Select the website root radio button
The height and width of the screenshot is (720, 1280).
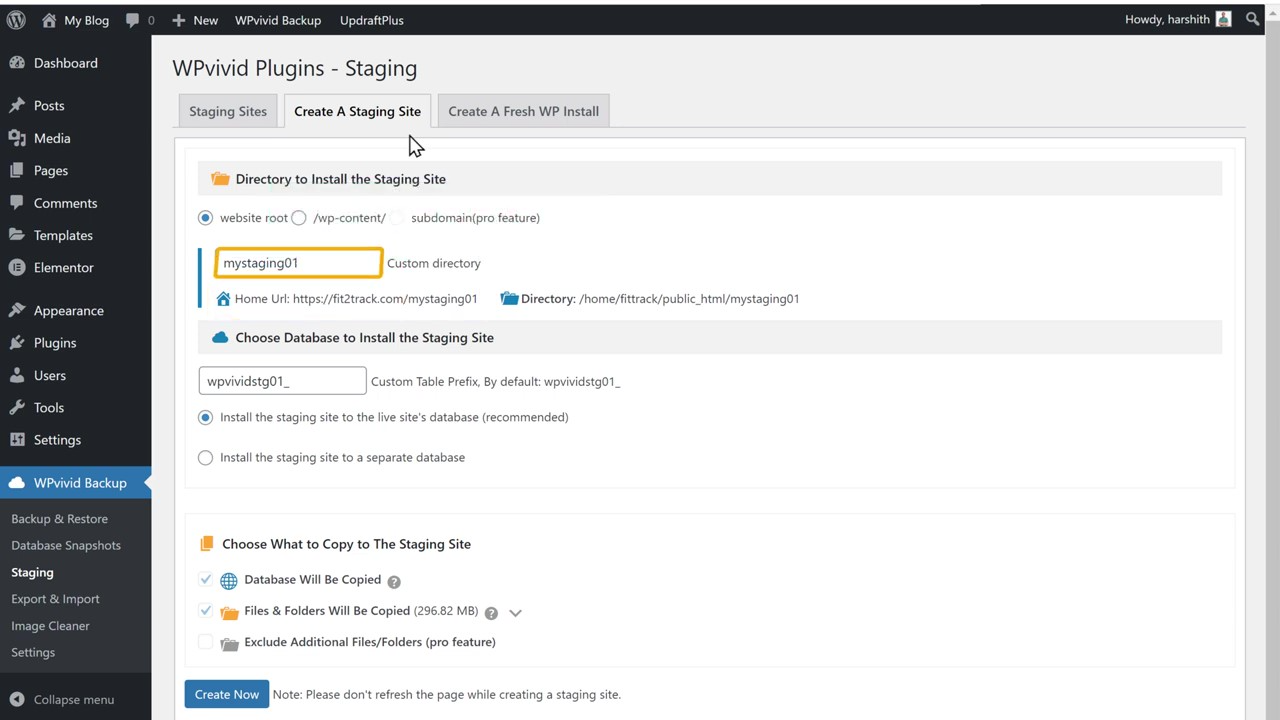coord(205,217)
